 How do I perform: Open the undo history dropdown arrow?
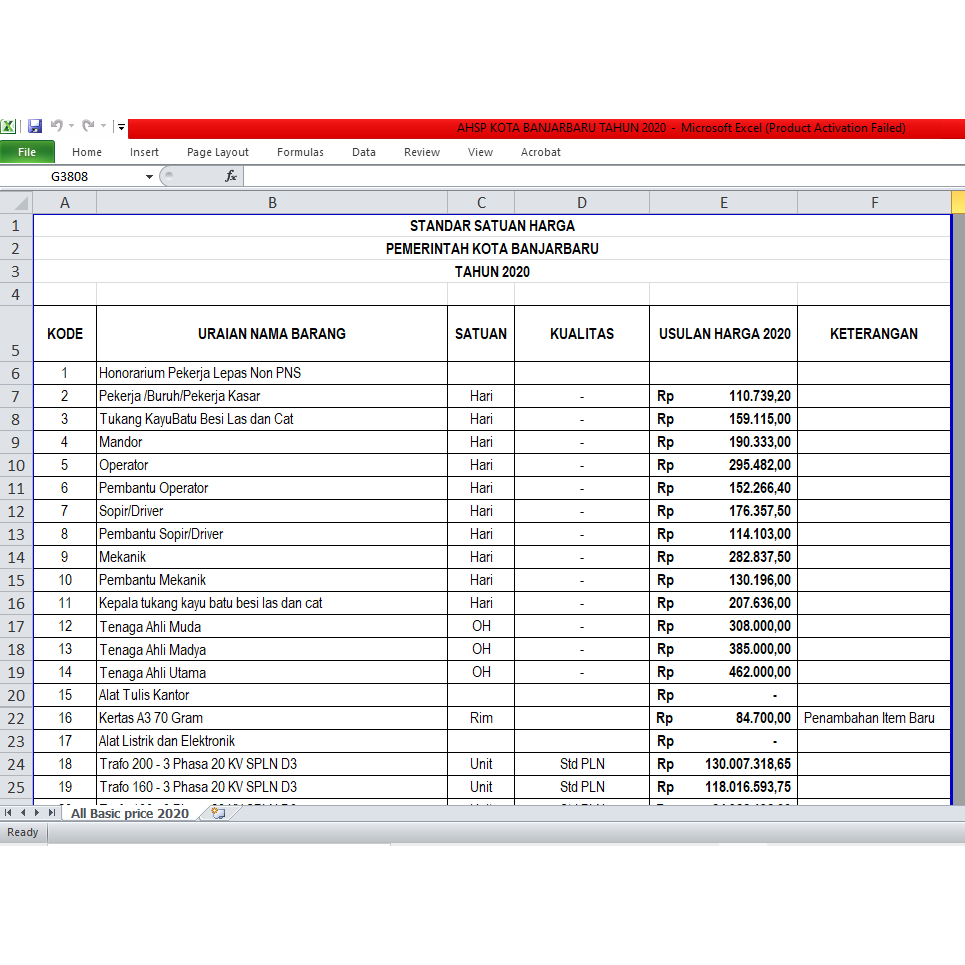point(71,126)
